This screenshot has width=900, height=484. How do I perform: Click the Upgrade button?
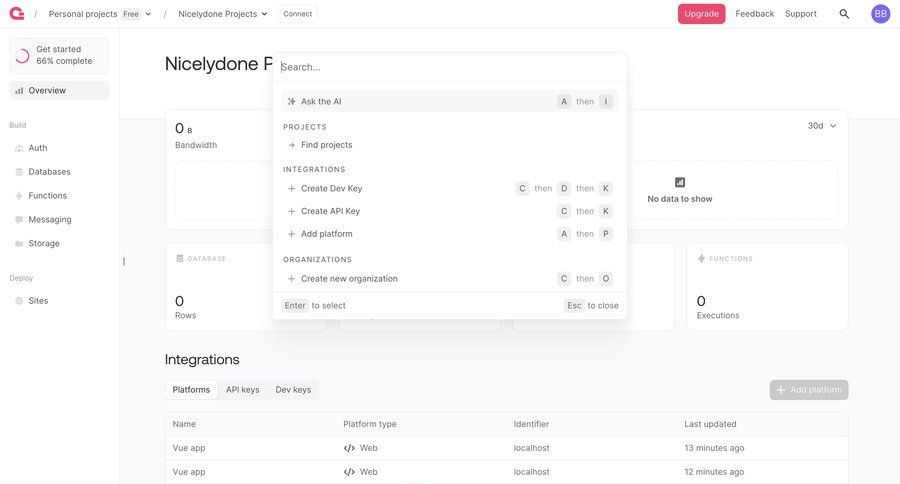701,14
